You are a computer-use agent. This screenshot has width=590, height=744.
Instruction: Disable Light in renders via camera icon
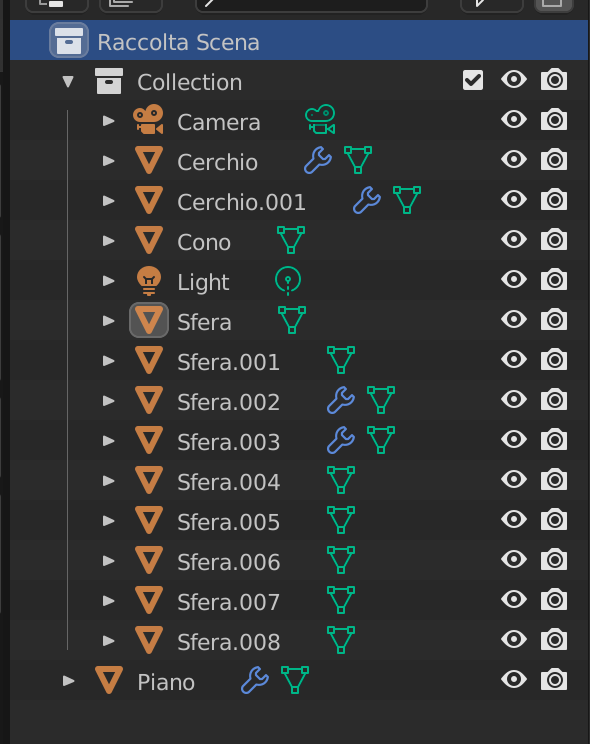554,280
